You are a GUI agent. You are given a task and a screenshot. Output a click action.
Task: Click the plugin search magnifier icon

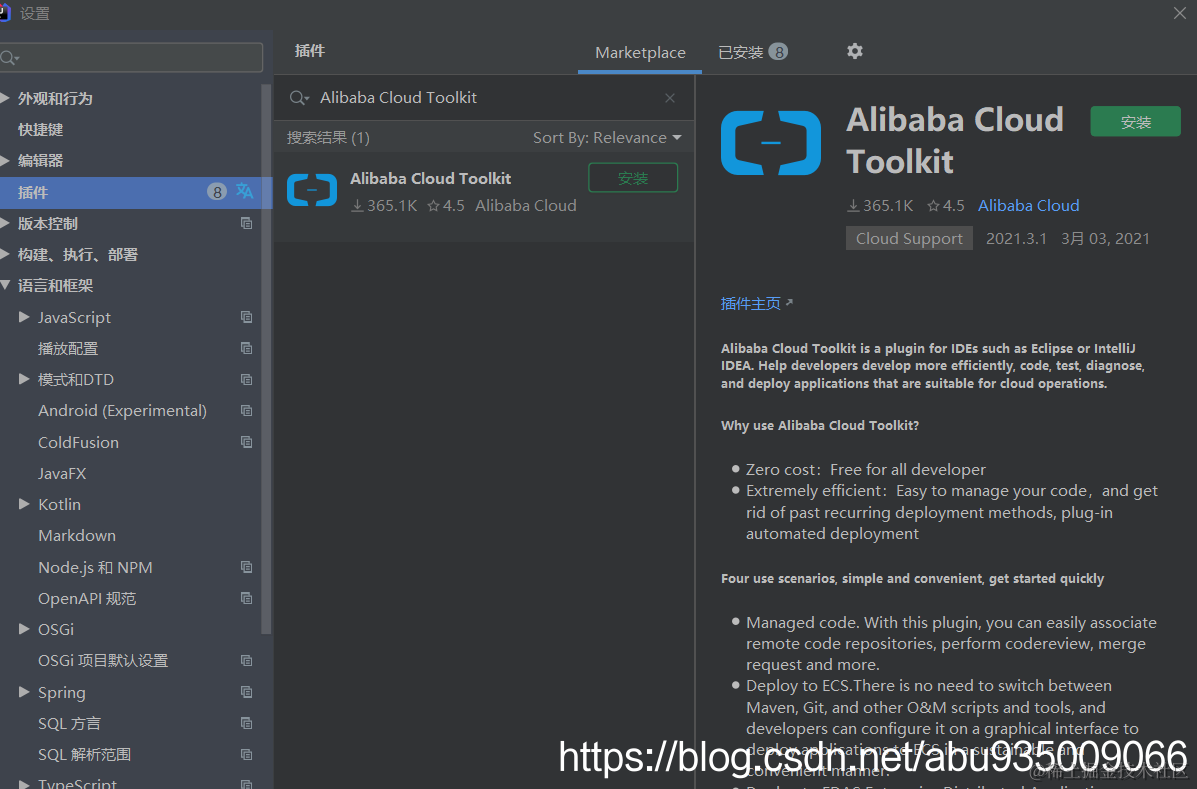point(298,98)
